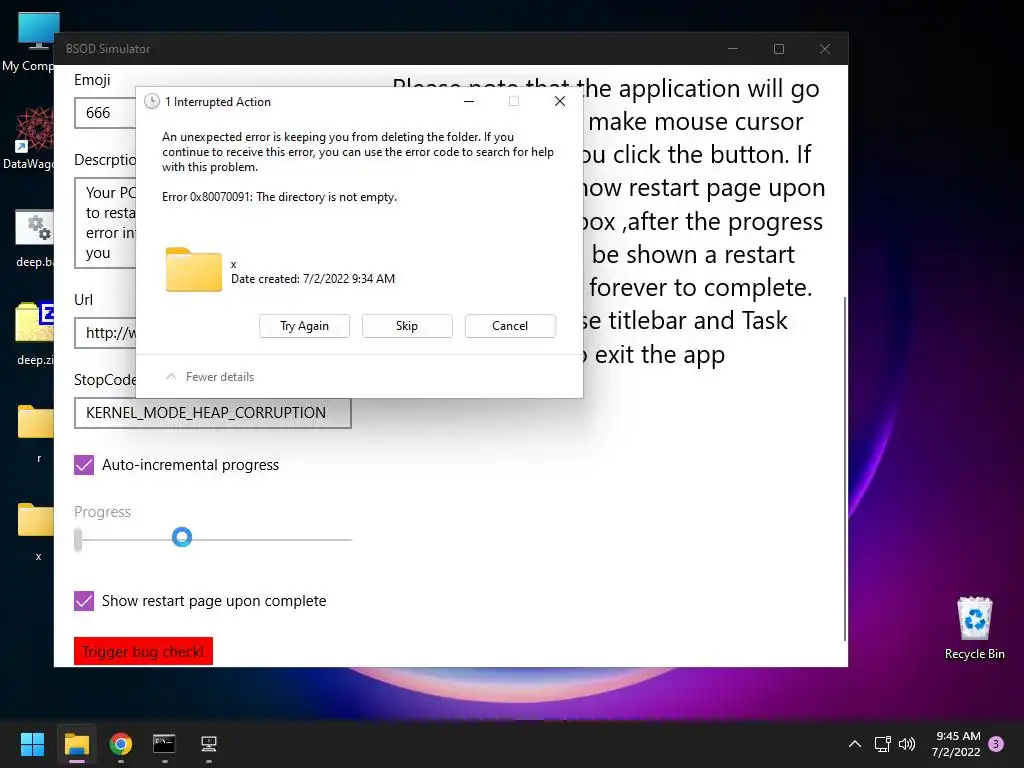Uncheck Auto-incremental progress checkbox

[84, 465]
